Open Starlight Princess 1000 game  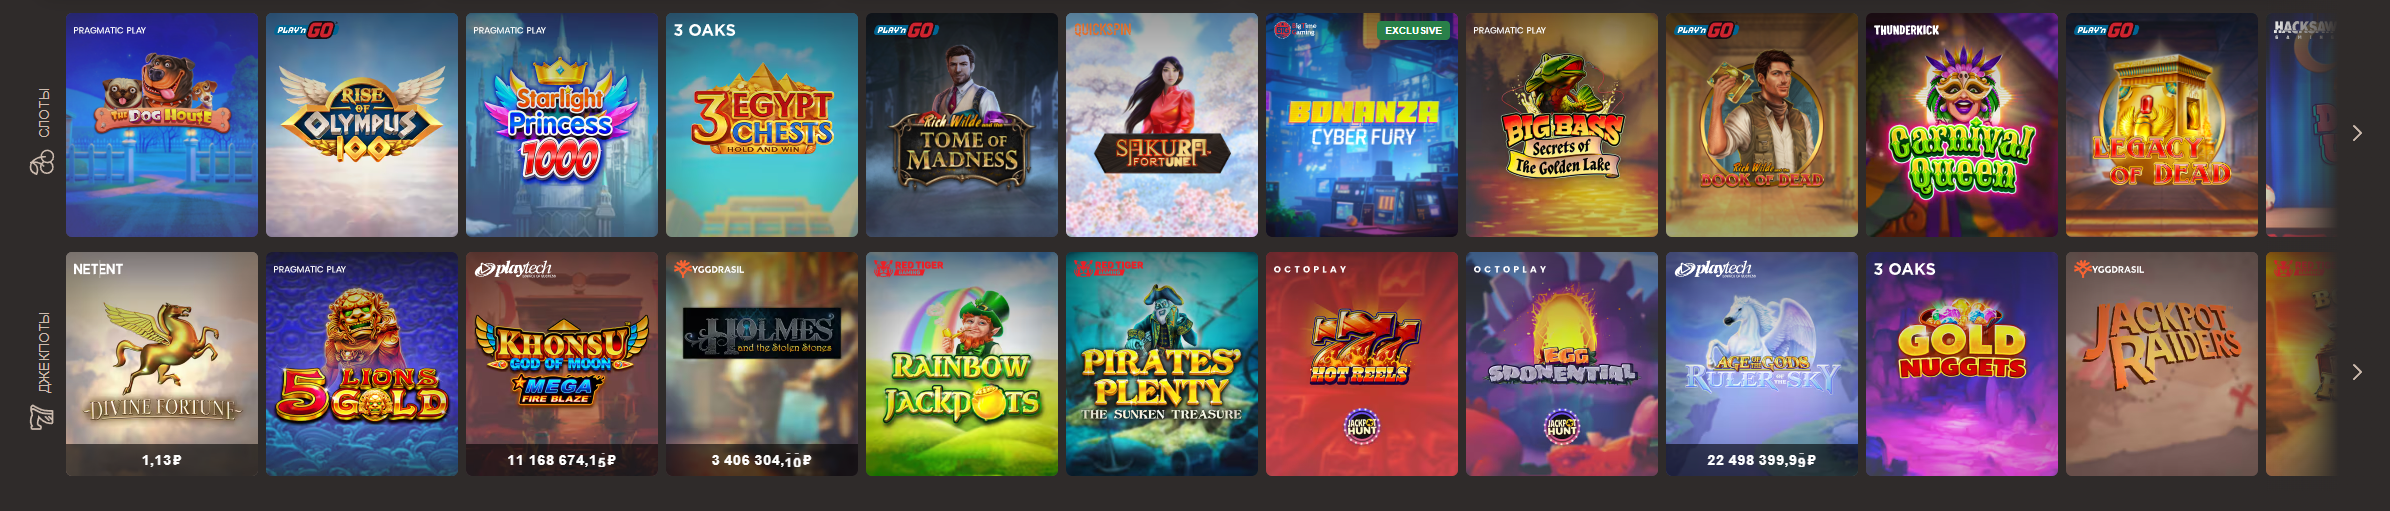(x=562, y=125)
